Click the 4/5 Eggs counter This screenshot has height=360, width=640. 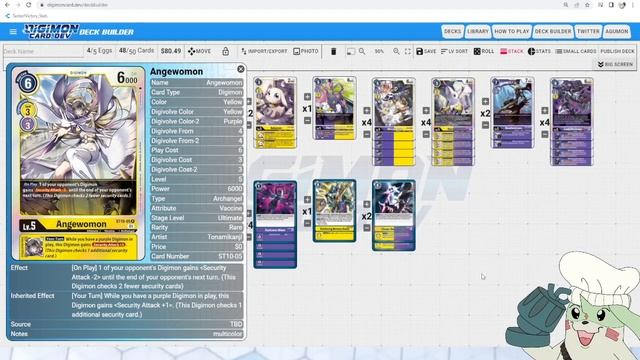point(99,51)
